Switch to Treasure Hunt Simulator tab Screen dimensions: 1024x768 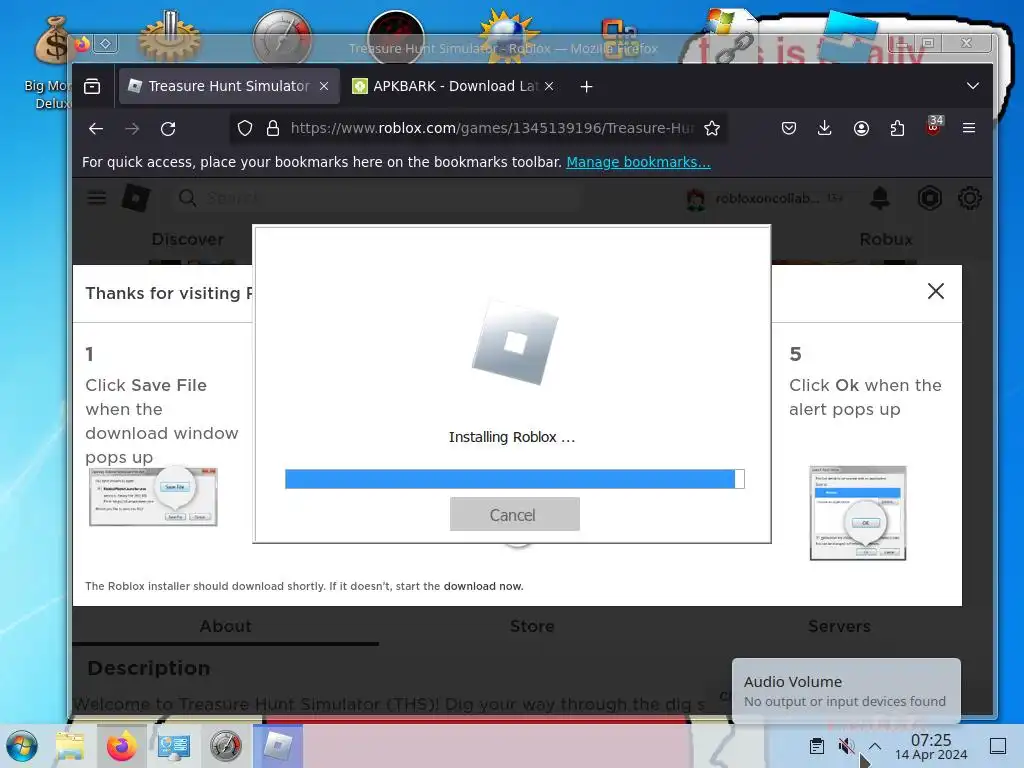229,86
